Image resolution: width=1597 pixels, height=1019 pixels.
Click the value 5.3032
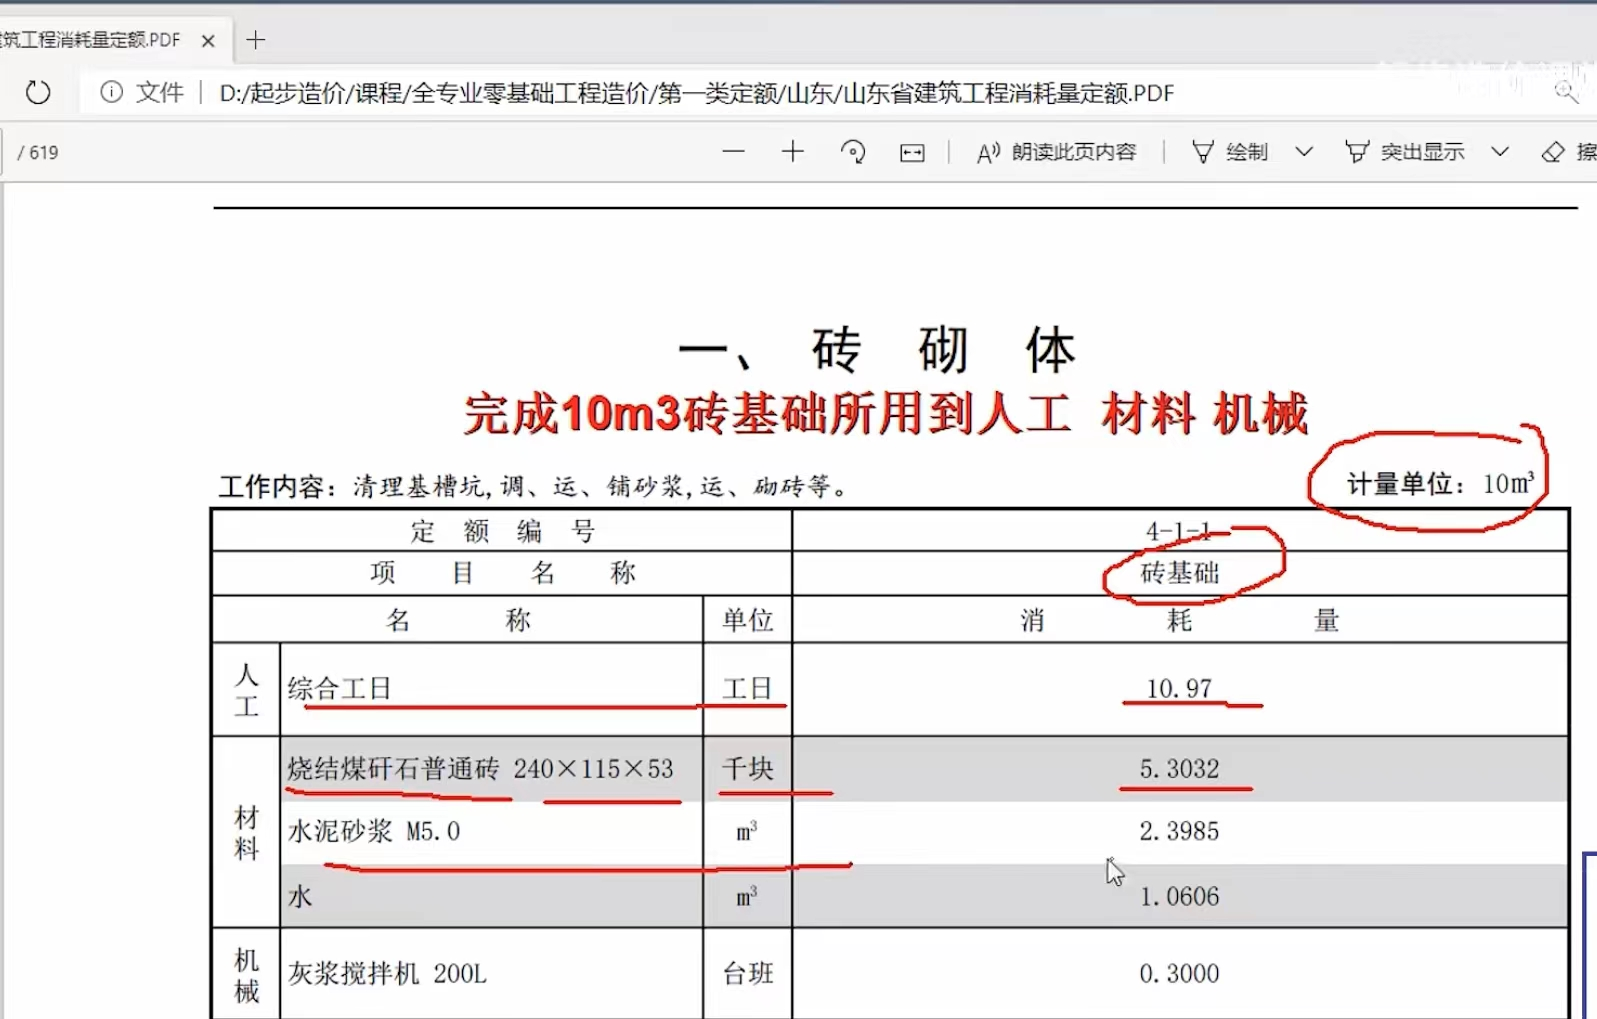(x=1179, y=769)
